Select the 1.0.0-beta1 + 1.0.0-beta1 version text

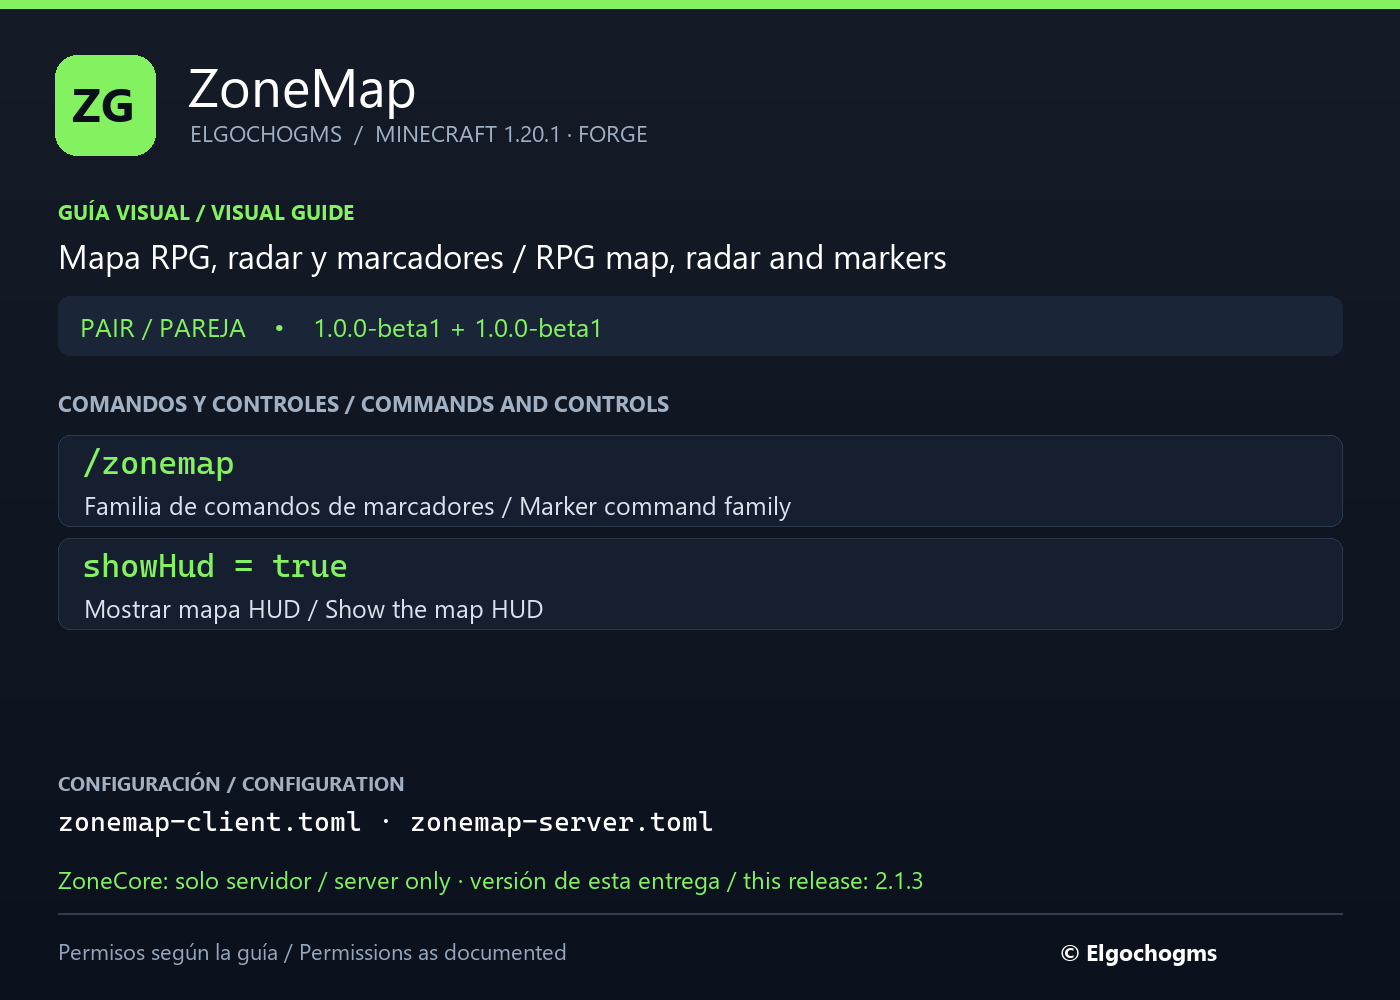point(458,328)
